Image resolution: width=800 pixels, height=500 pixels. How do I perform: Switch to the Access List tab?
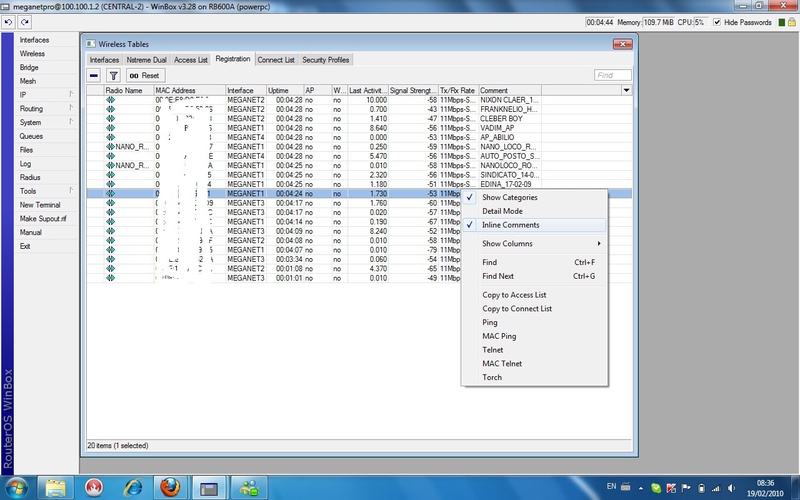pos(191,60)
